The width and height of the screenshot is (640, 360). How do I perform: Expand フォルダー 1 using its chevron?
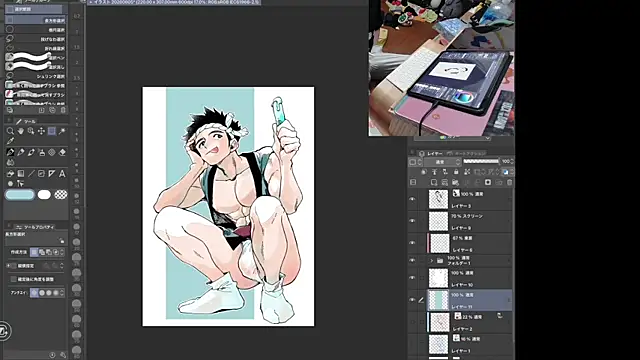coord(431,260)
